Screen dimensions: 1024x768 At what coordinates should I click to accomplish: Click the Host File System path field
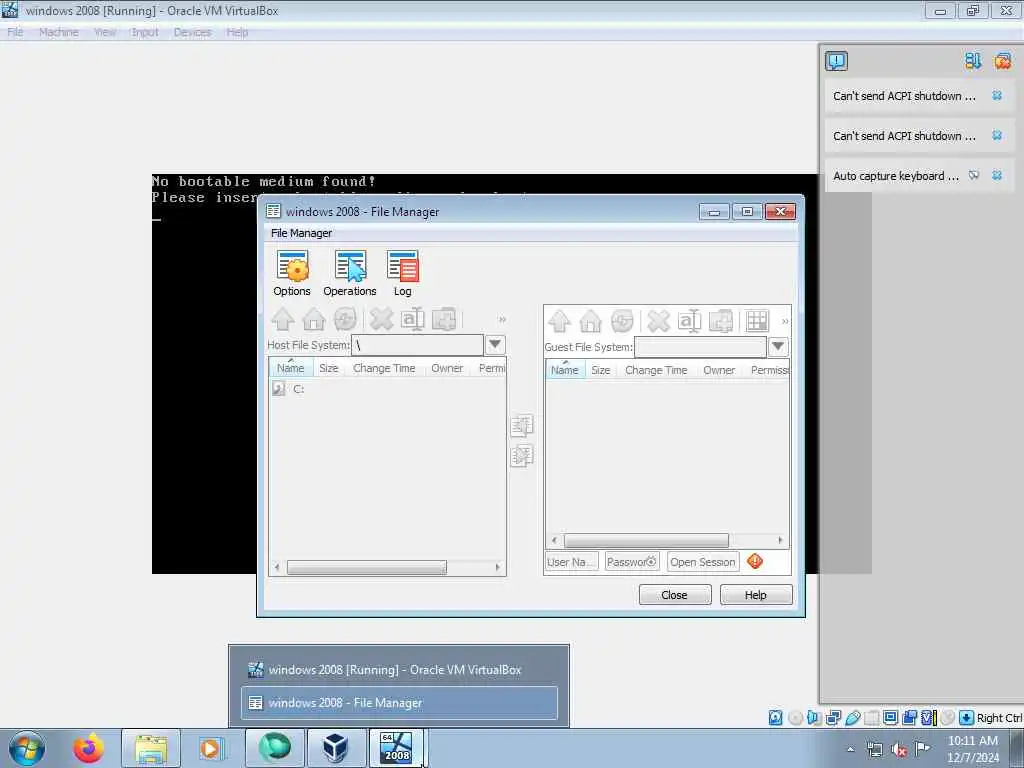417,345
